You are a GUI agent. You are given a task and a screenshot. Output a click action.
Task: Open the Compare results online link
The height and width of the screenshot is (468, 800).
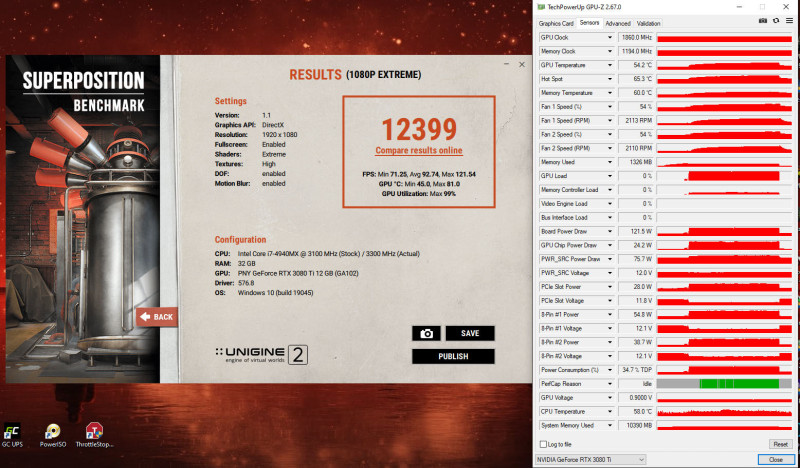point(419,151)
